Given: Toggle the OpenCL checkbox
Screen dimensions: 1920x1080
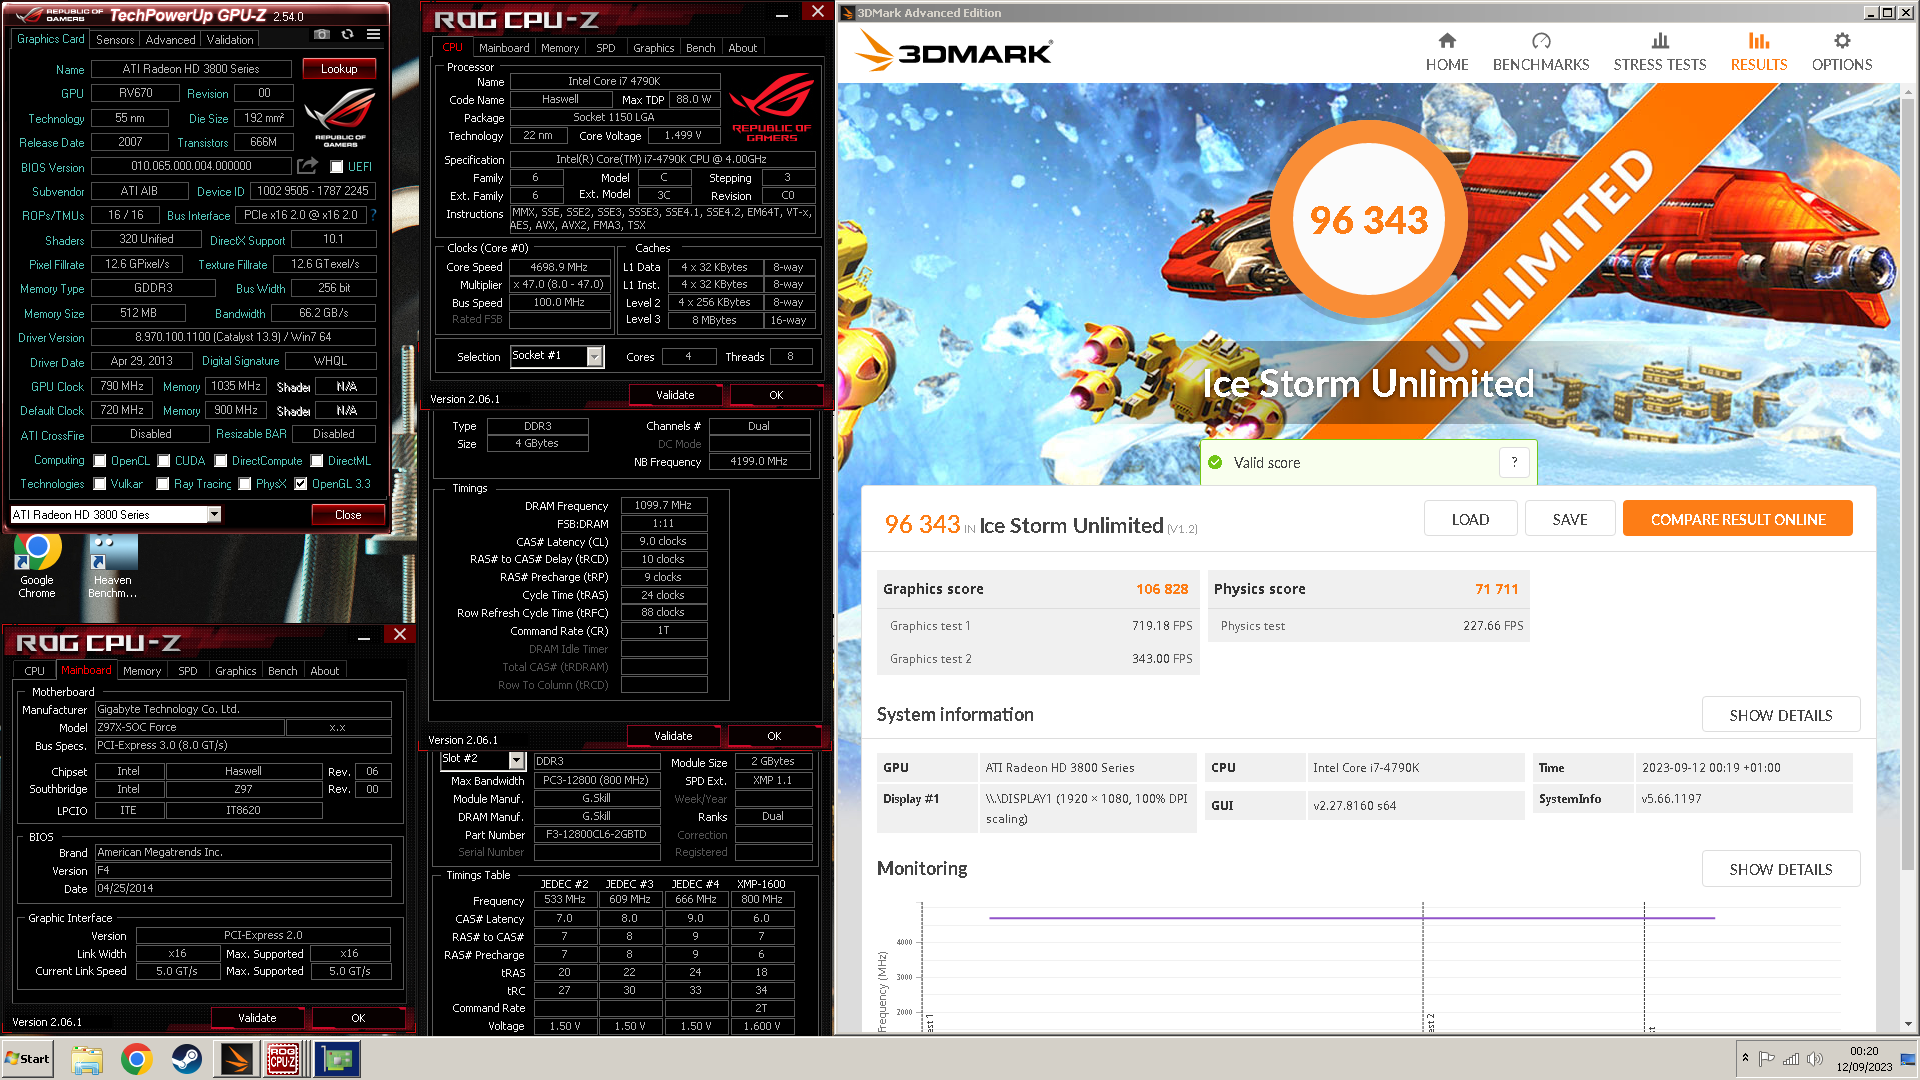Looking at the screenshot, I should (100, 461).
